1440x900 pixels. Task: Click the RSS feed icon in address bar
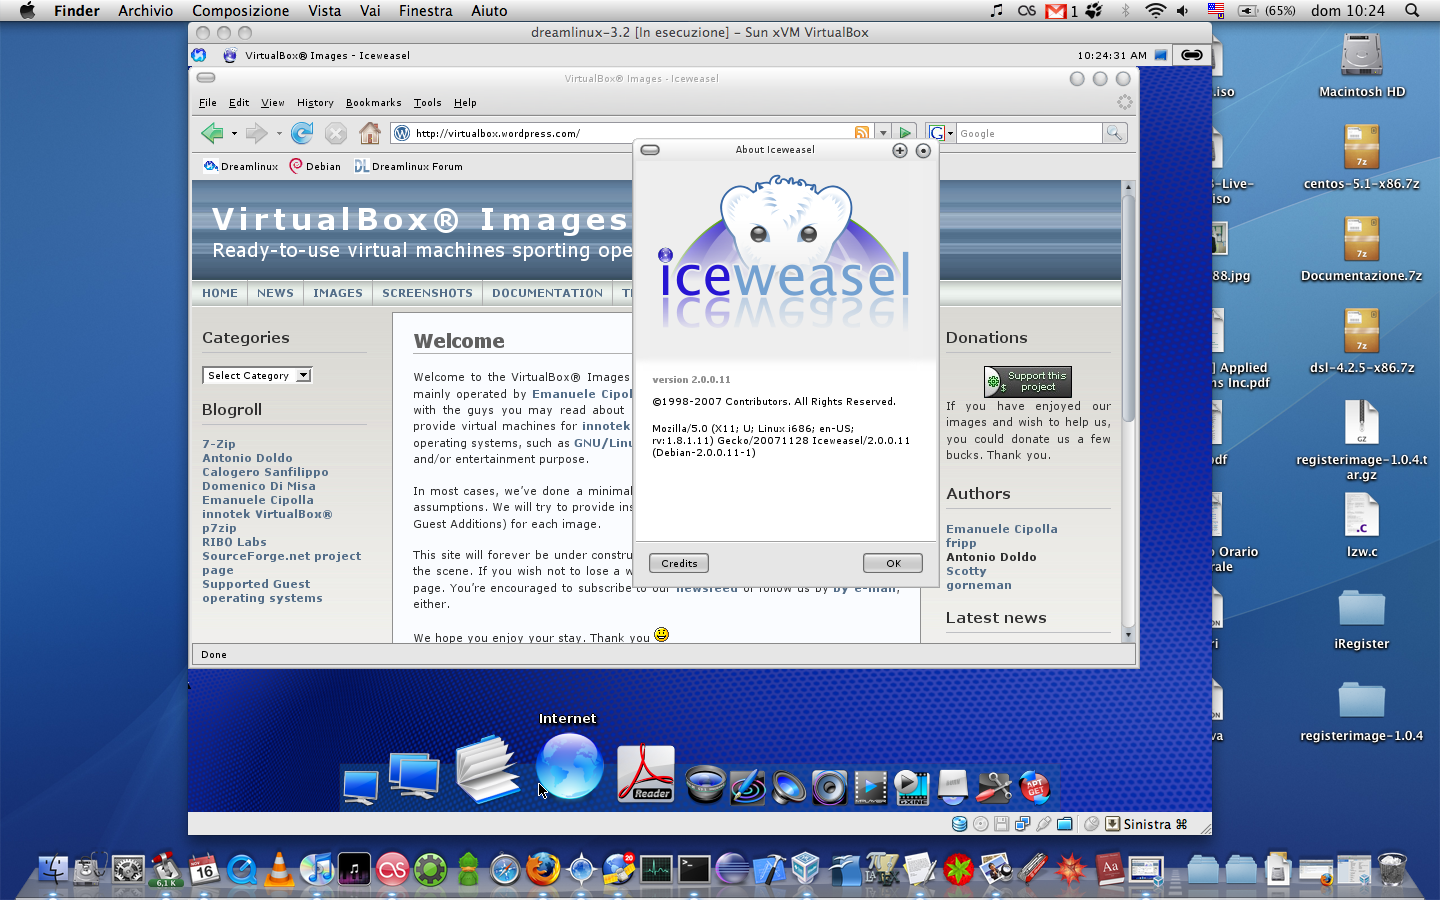pos(861,133)
